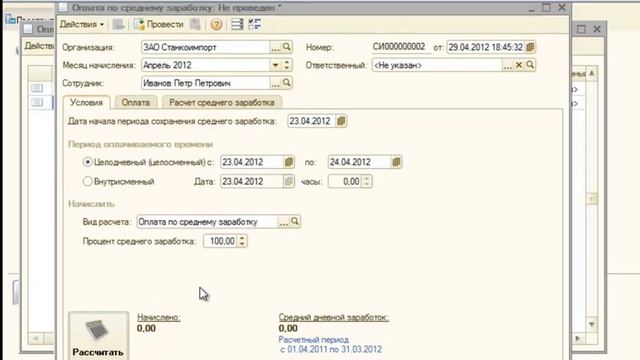Click the magnifier icon for Ответственный
Screen dimensions: 640x360
pos(530,65)
